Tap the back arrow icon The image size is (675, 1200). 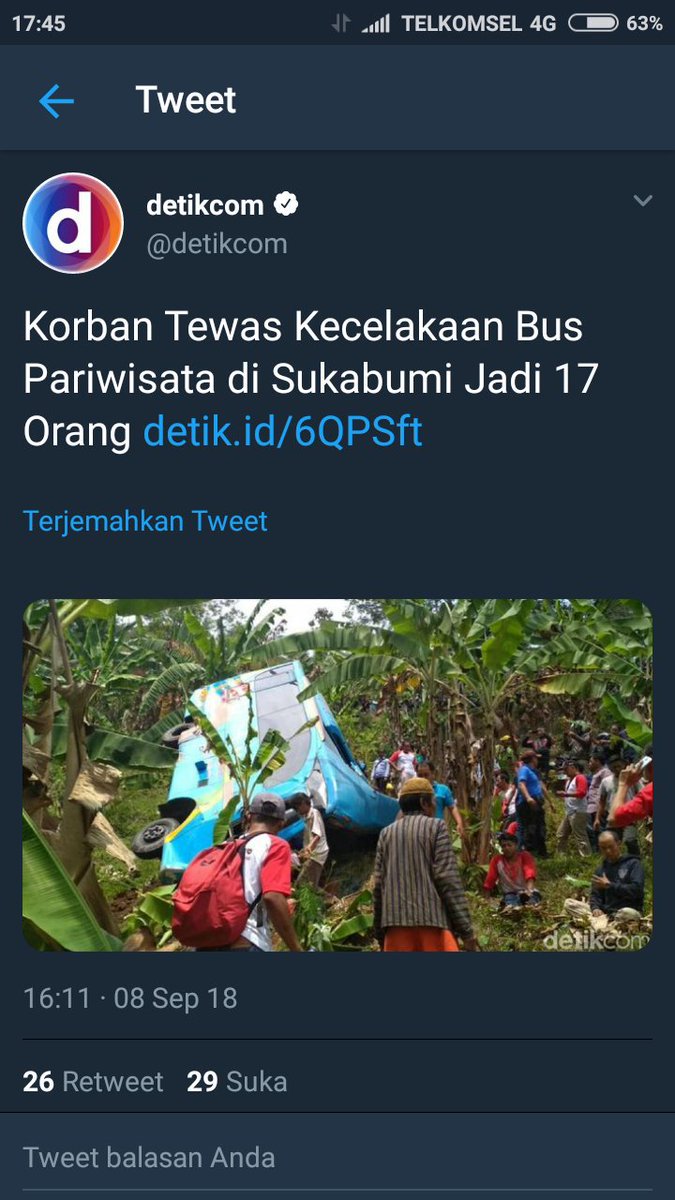click(56, 101)
